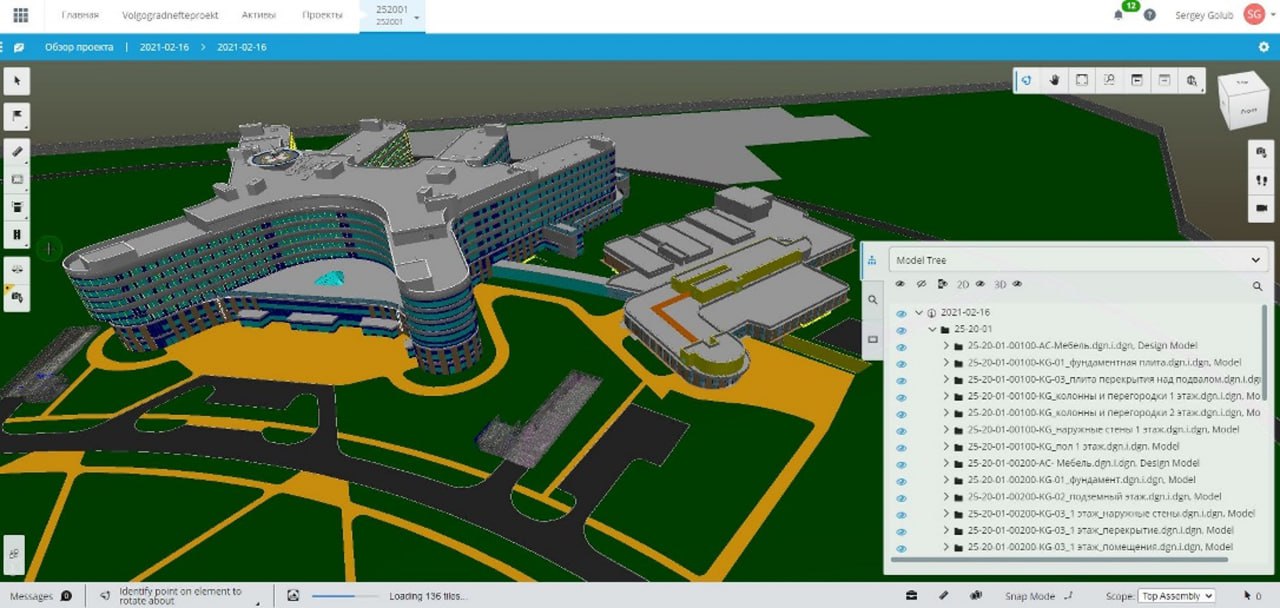
Task: Switch to the Проекты tab
Action: tap(321, 15)
